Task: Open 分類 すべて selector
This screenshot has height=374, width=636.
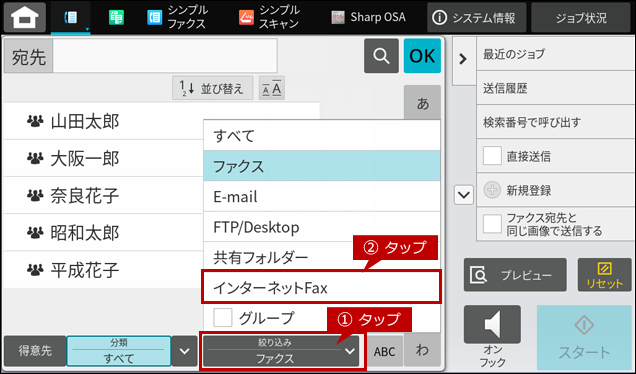Action: (x=119, y=351)
